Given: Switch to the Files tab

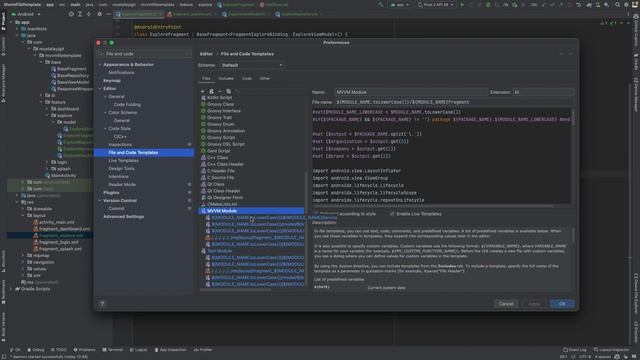Looking at the screenshot, I should [x=206, y=78].
